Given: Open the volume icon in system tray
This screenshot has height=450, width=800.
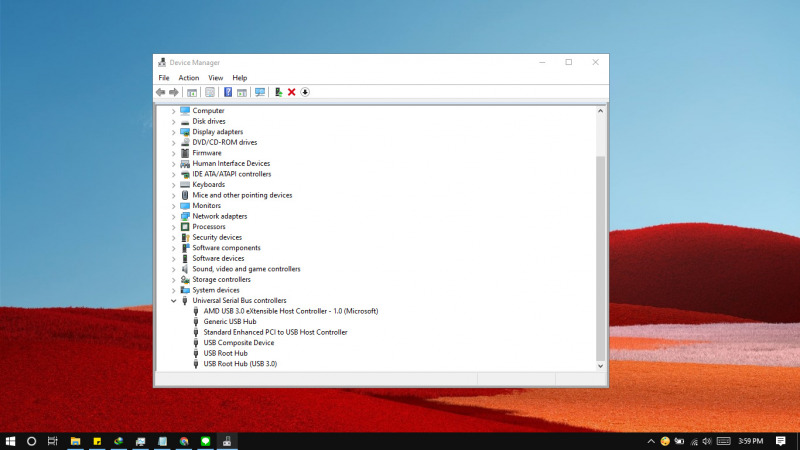Looking at the screenshot, I should pyautogui.click(x=707, y=441).
